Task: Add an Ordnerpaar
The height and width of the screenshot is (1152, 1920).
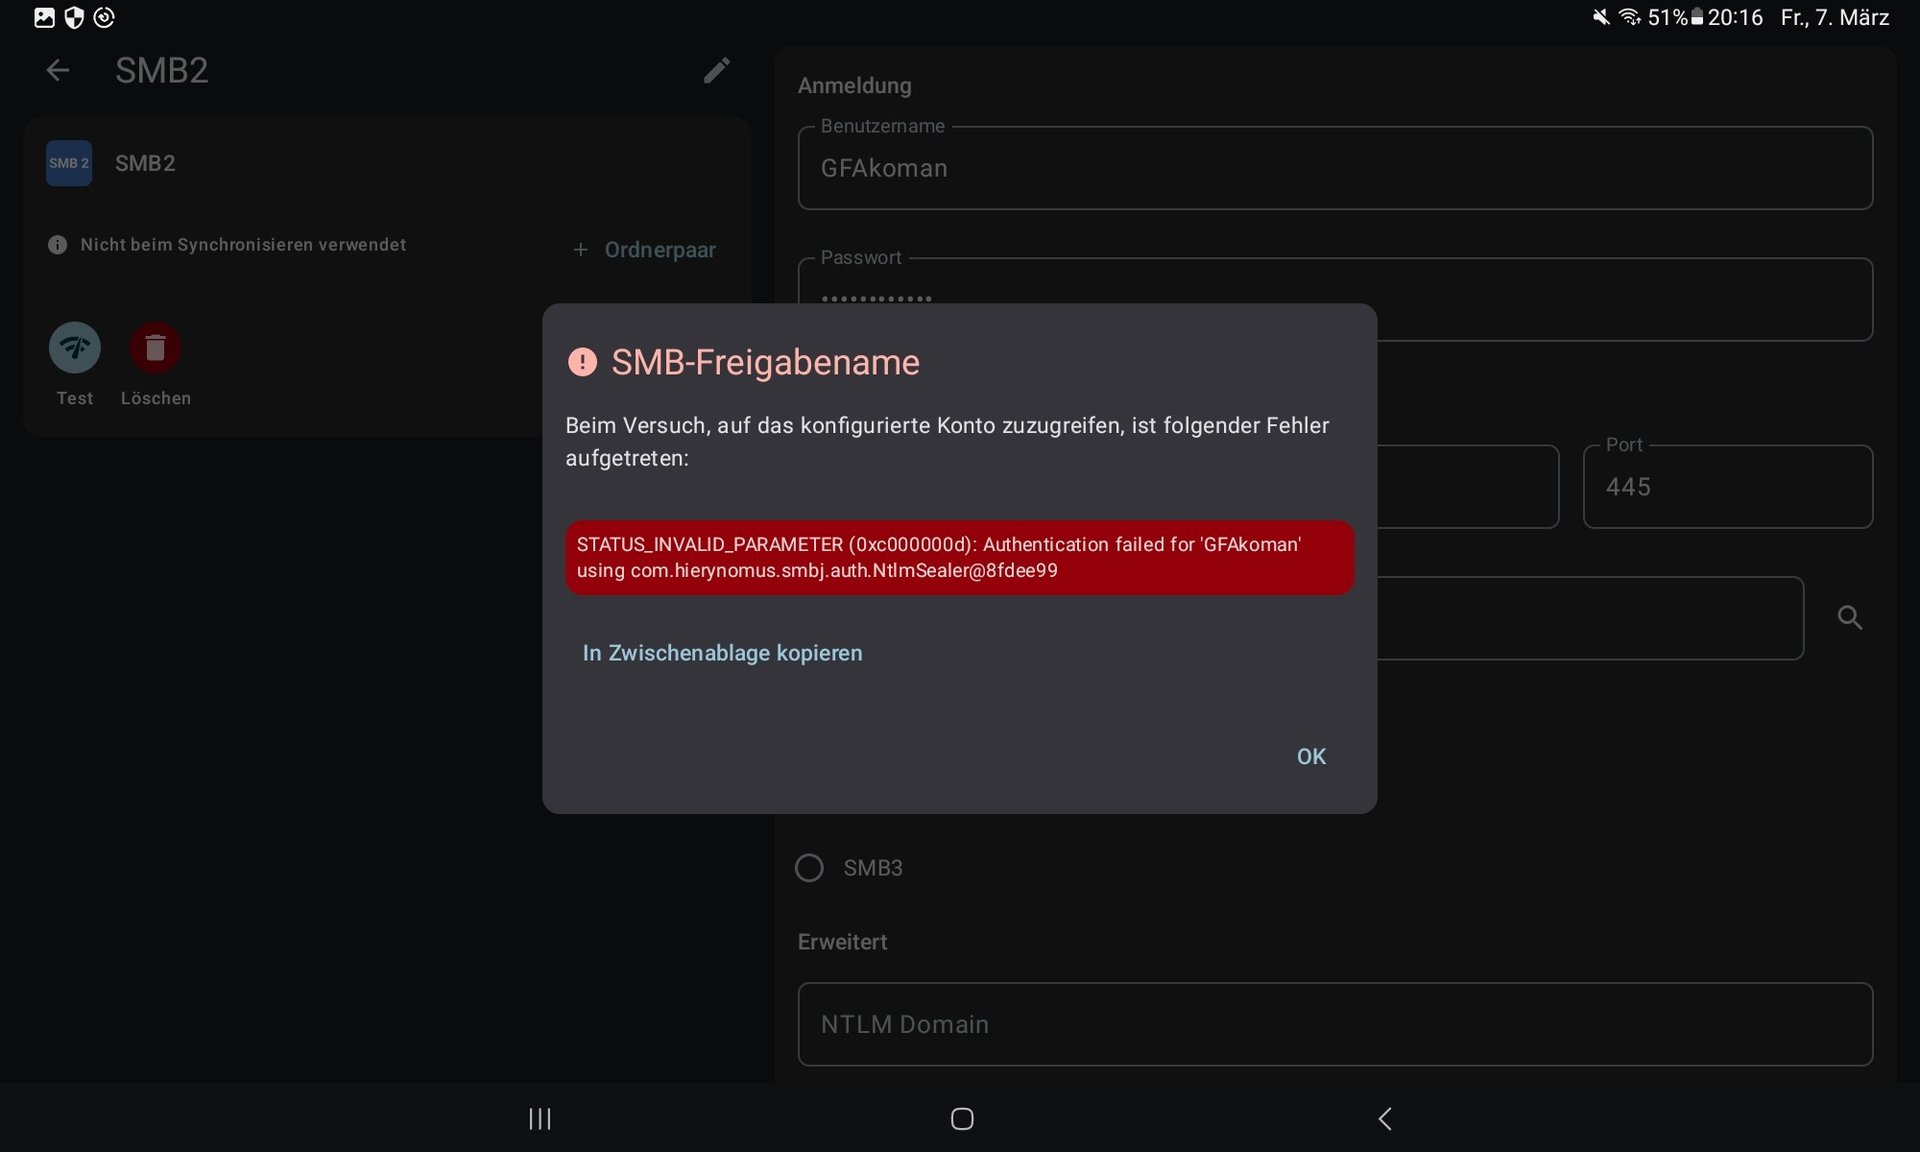Action: pos(645,250)
